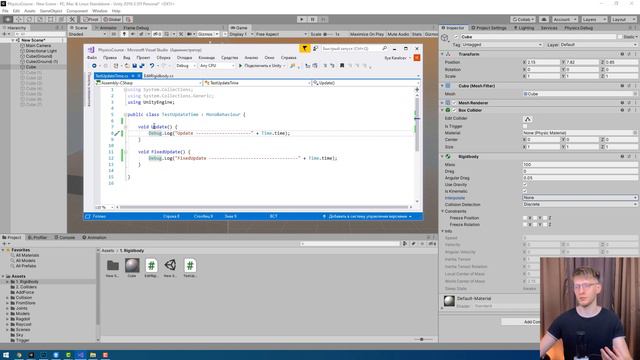Open Unity's Component menu
The width and height of the screenshot is (640, 360).
click(x=77, y=11)
